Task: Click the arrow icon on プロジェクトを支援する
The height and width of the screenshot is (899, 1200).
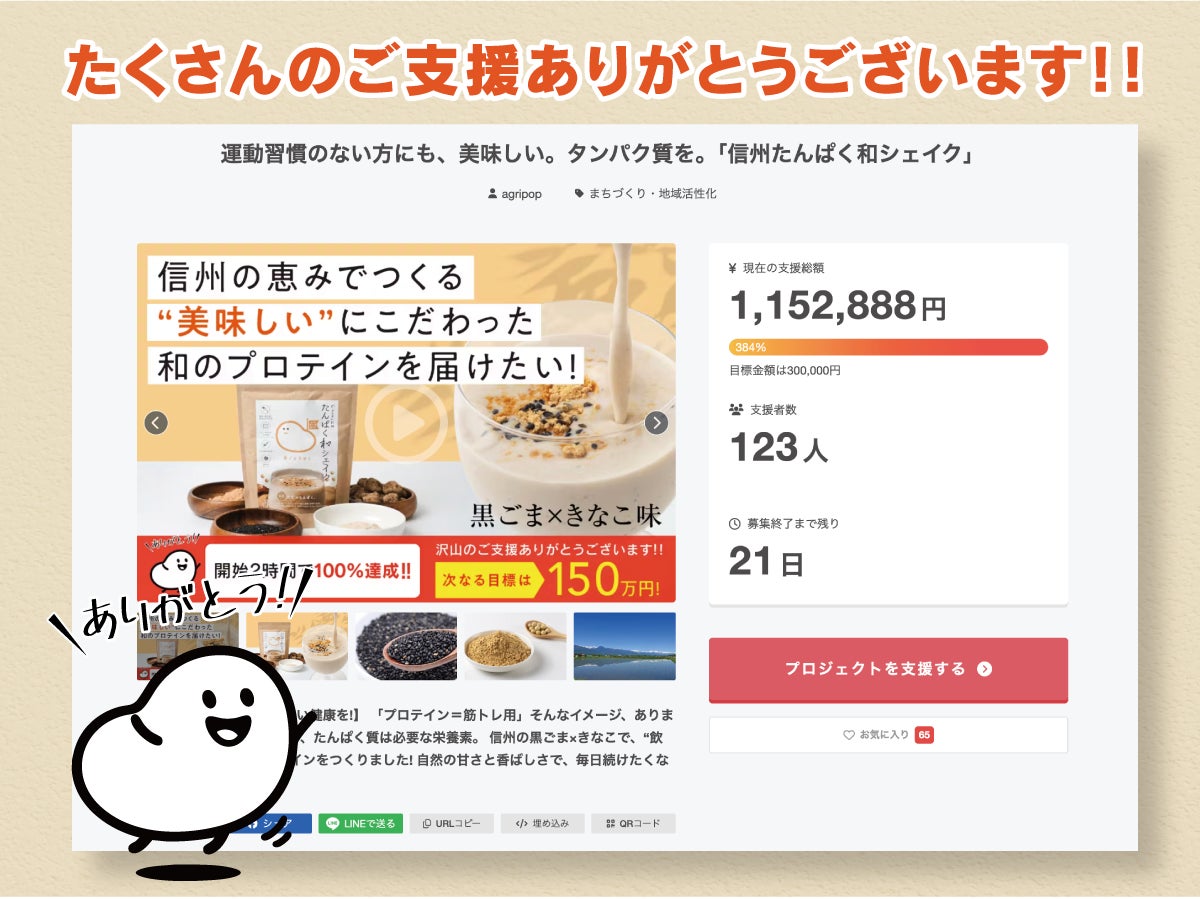Action: coord(985,669)
